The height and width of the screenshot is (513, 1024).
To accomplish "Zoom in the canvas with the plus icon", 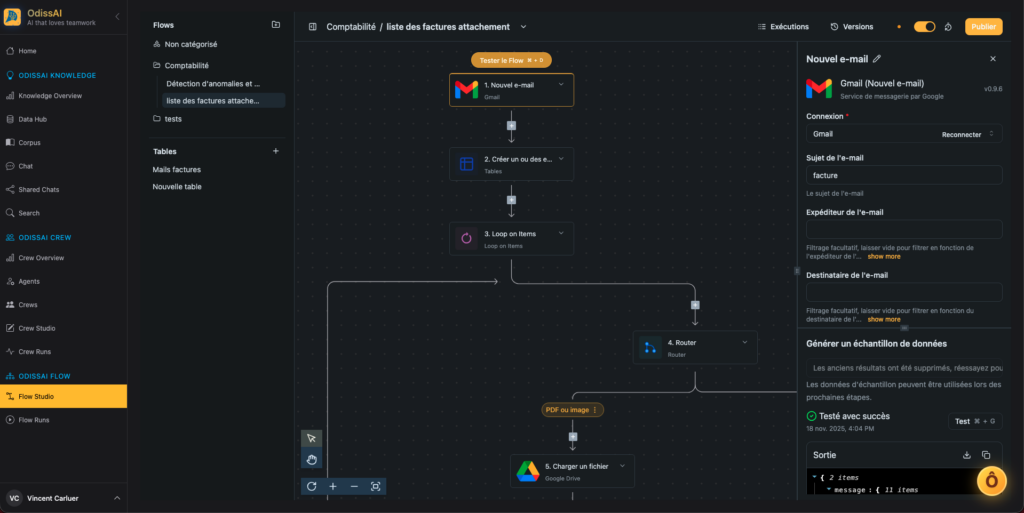I will point(333,486).
